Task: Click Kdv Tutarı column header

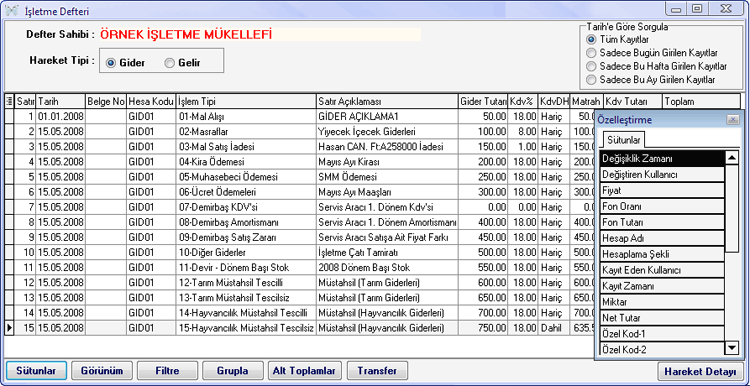Action: tap(632, 101)
